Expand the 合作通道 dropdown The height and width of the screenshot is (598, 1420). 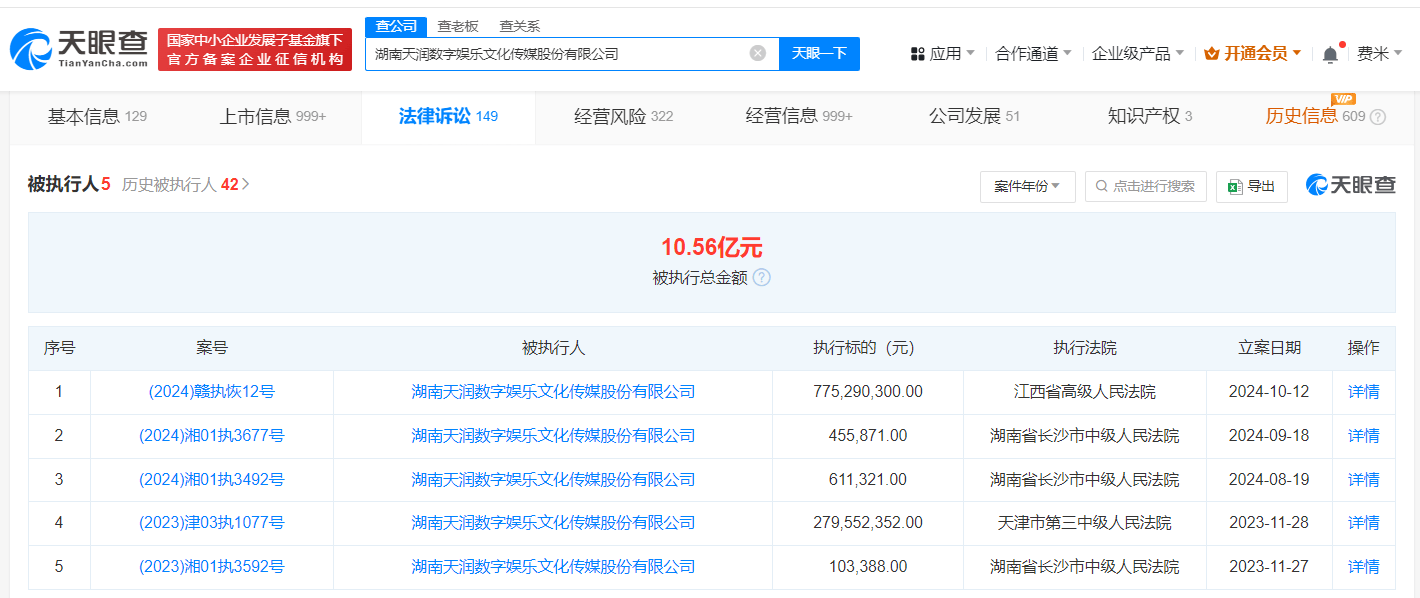[1033, 54]
